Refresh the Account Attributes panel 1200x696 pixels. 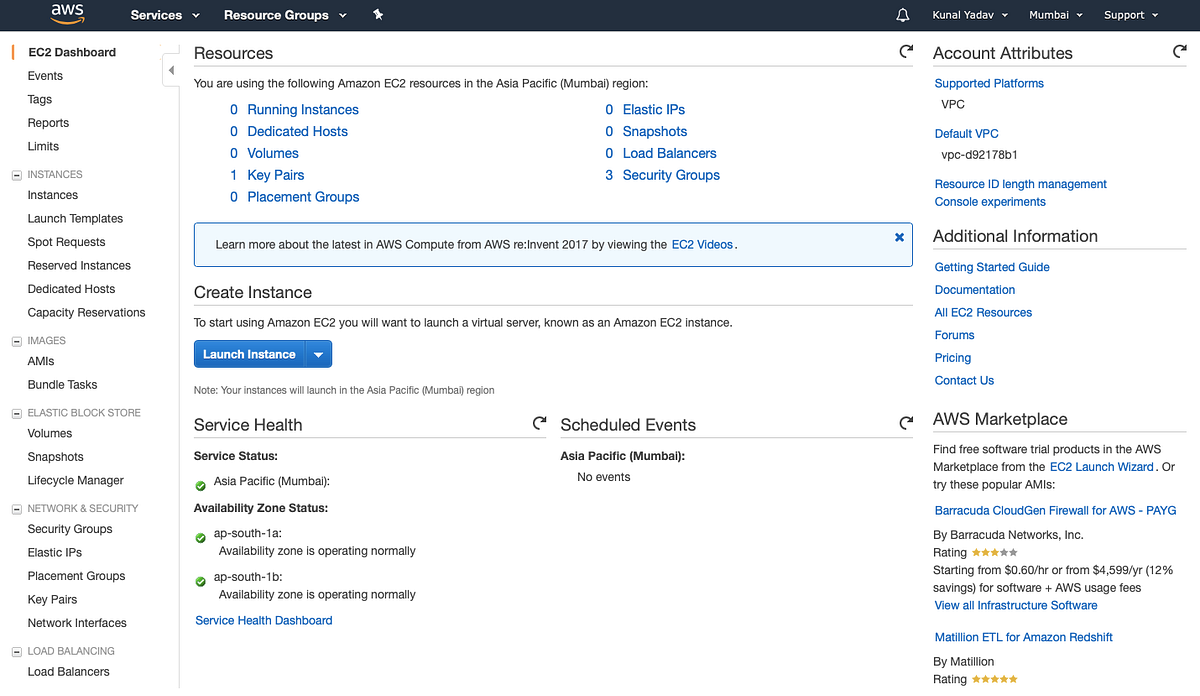[1179, 51]
